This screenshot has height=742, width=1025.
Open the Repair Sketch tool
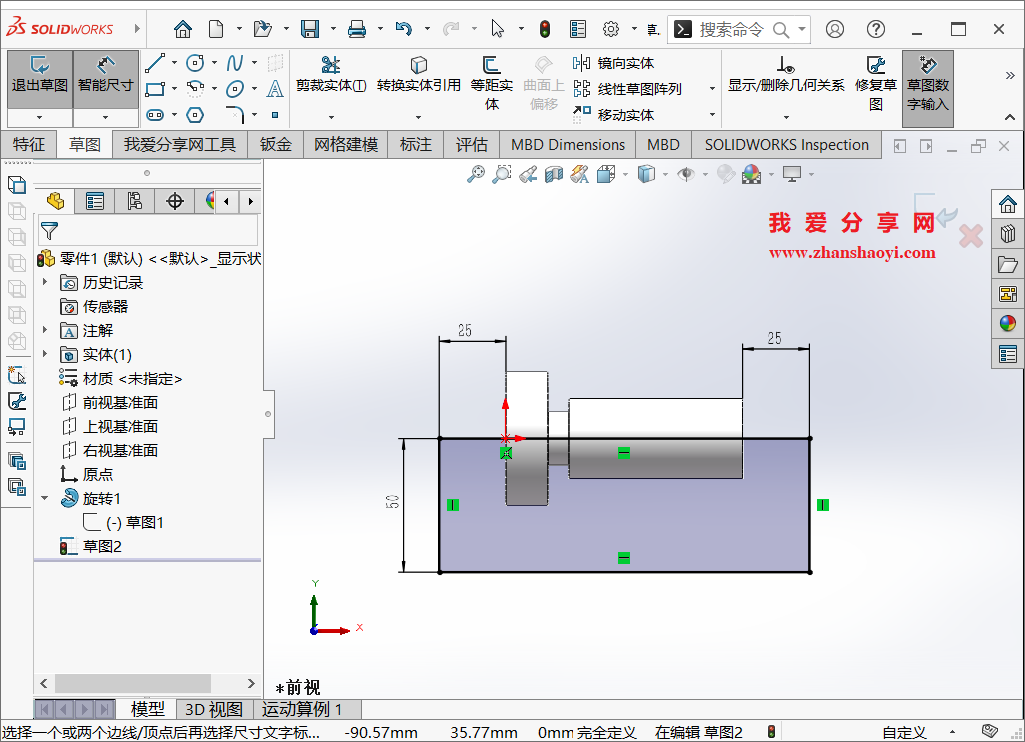click(x=875, y=80)
